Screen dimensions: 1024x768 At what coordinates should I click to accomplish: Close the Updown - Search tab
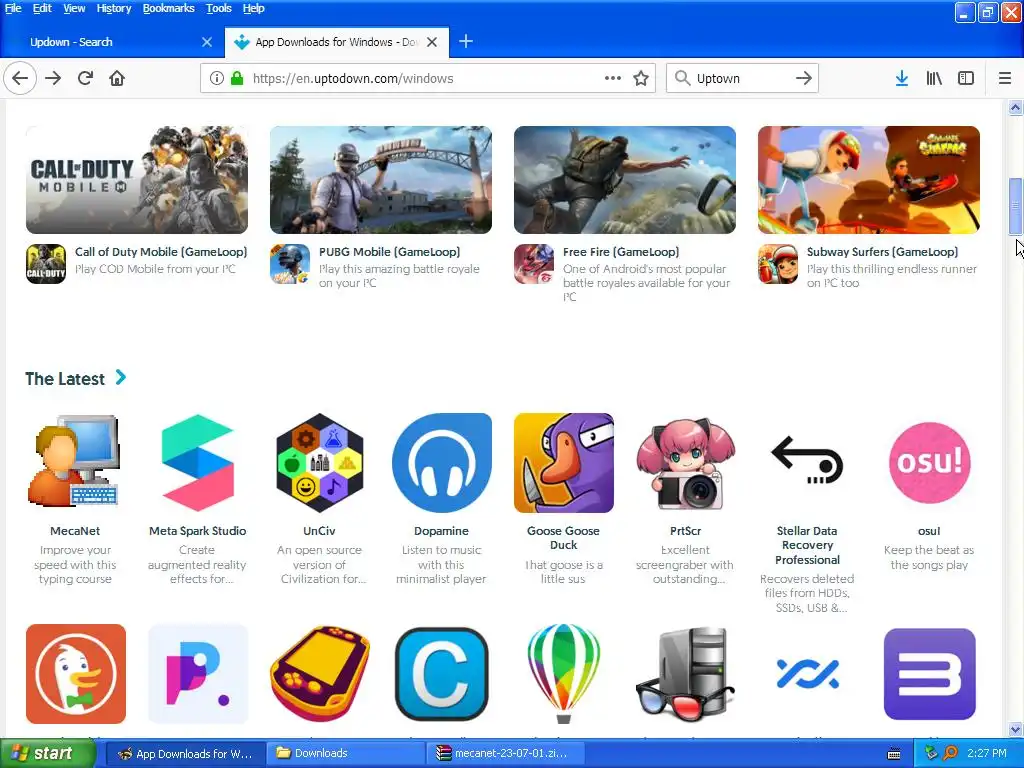tap(207, 42)
